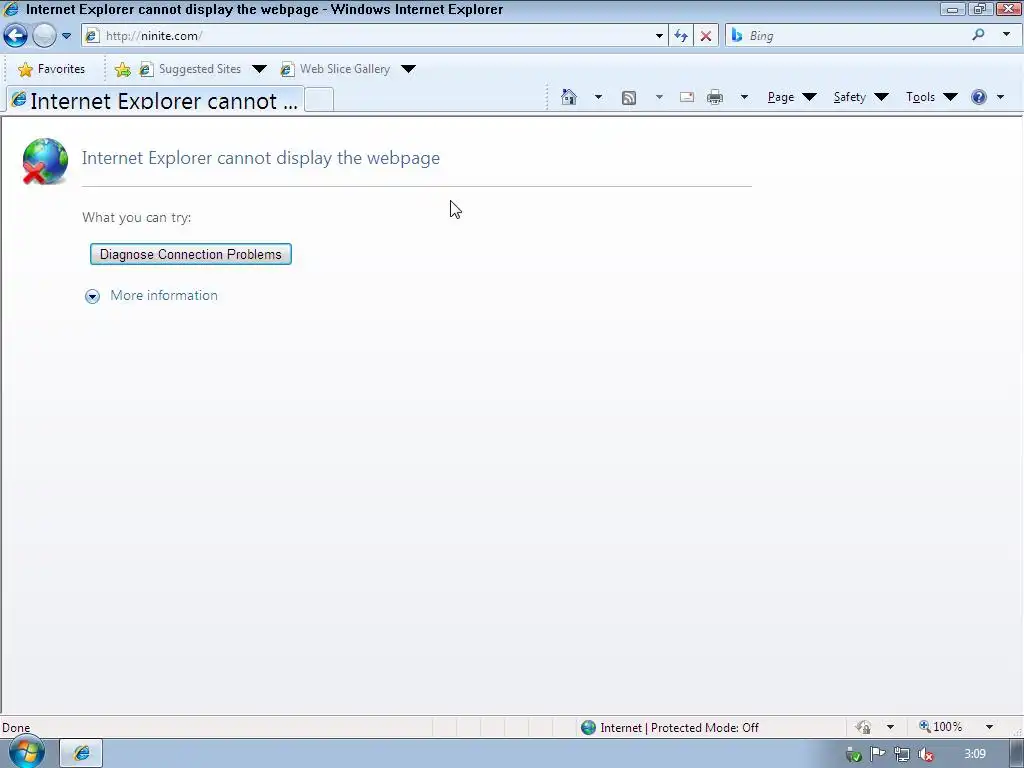Open Web Slice Gallery link
This screenshot has width=1024, height=768.
(x=336, y=69)
